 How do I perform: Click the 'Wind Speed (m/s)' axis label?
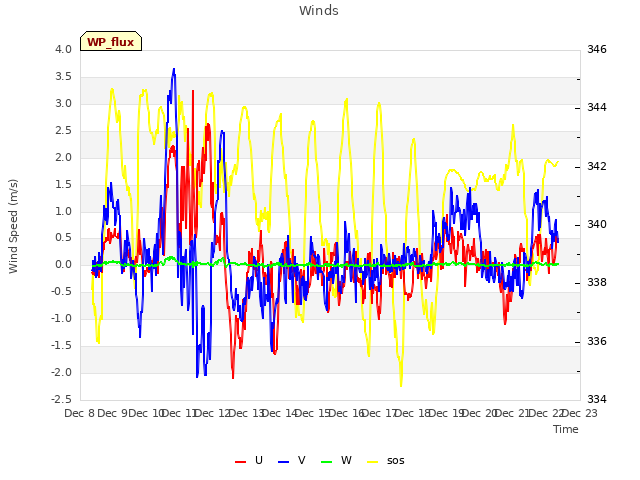pos(13,226)
